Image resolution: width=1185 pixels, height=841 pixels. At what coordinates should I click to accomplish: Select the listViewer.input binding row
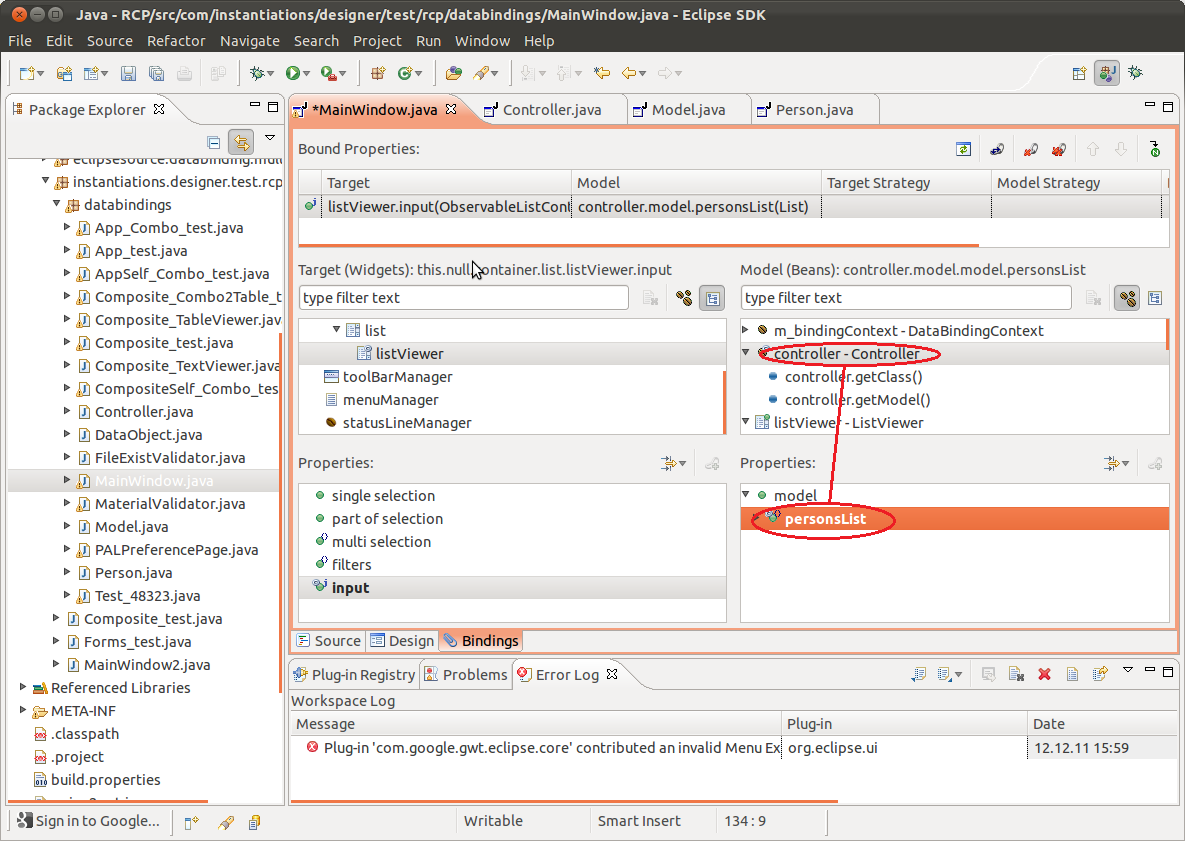733,206
